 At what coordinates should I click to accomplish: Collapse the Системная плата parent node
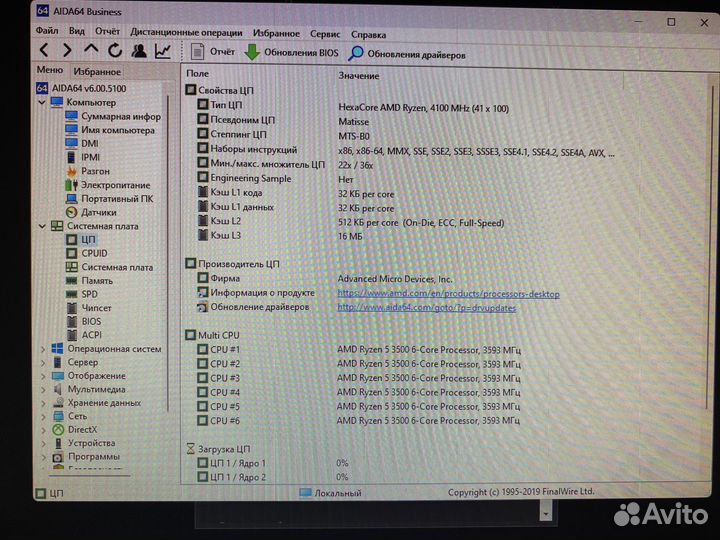pos(42,226)
